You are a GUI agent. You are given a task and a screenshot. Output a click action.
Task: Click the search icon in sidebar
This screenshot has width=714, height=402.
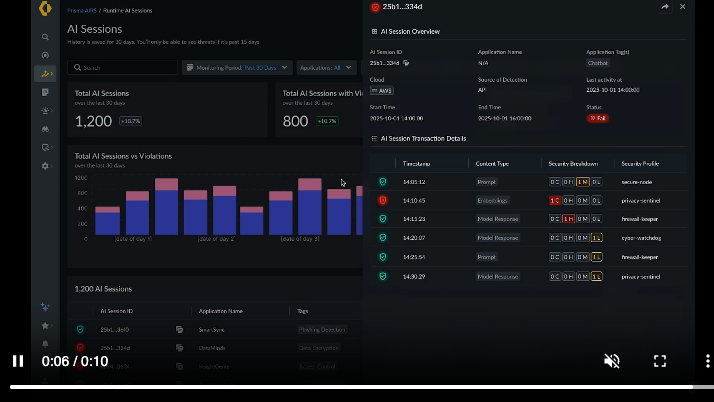pyautogui.click(x=45, y=37)
